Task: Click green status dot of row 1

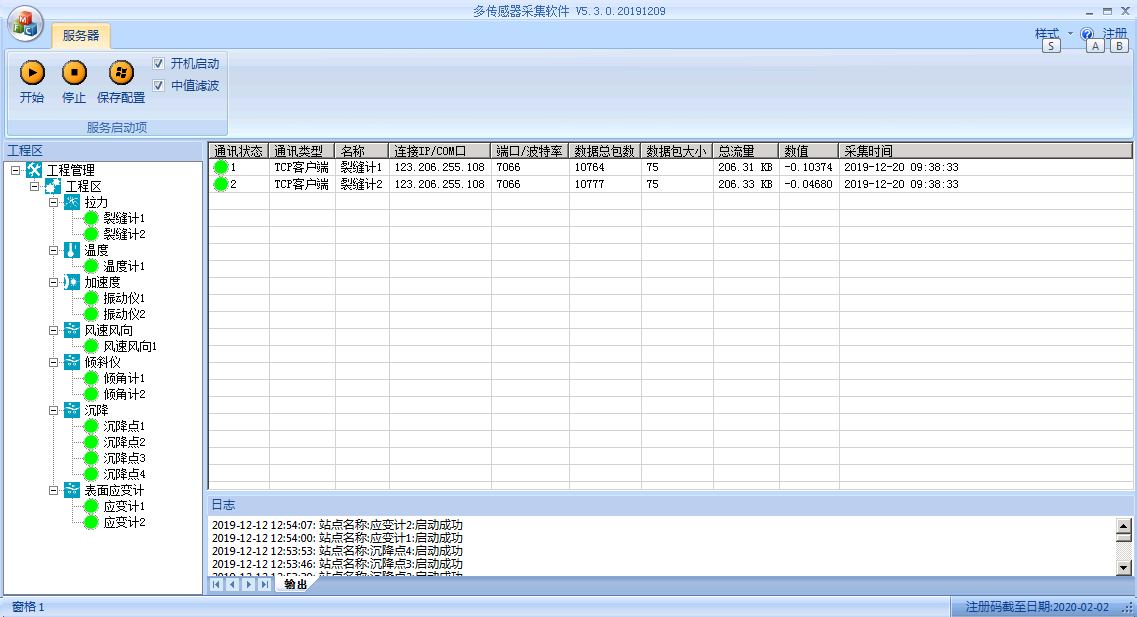Action: click(221, 168)
